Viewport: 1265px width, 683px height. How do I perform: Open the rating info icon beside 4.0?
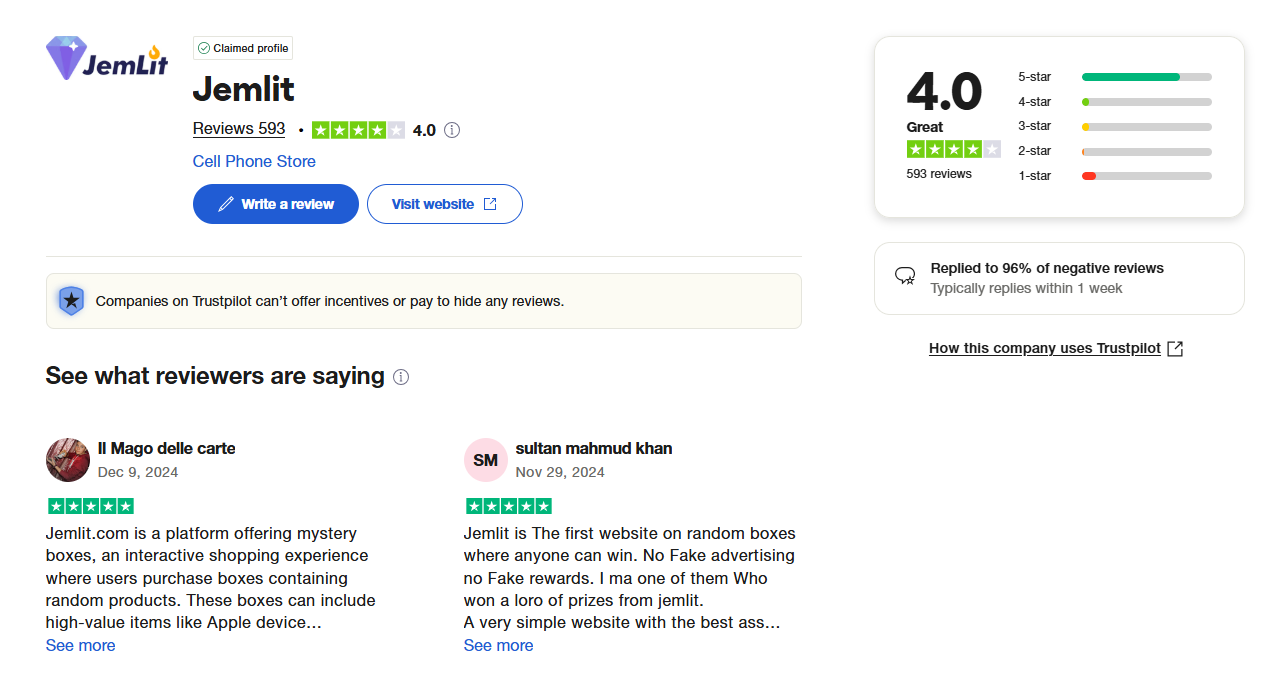[x=452, y=130]
